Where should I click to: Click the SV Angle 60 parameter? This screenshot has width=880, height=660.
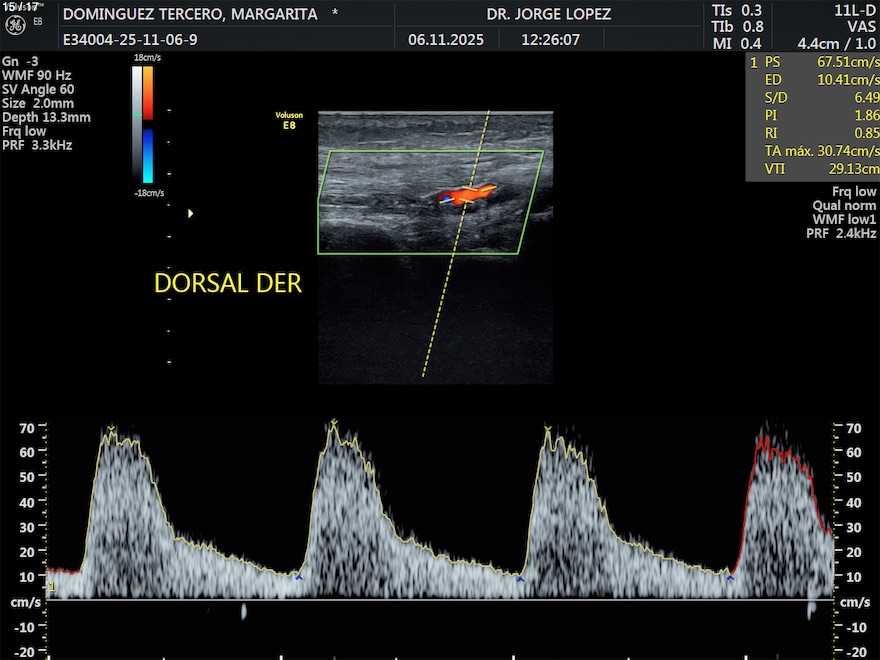point(38,89)
